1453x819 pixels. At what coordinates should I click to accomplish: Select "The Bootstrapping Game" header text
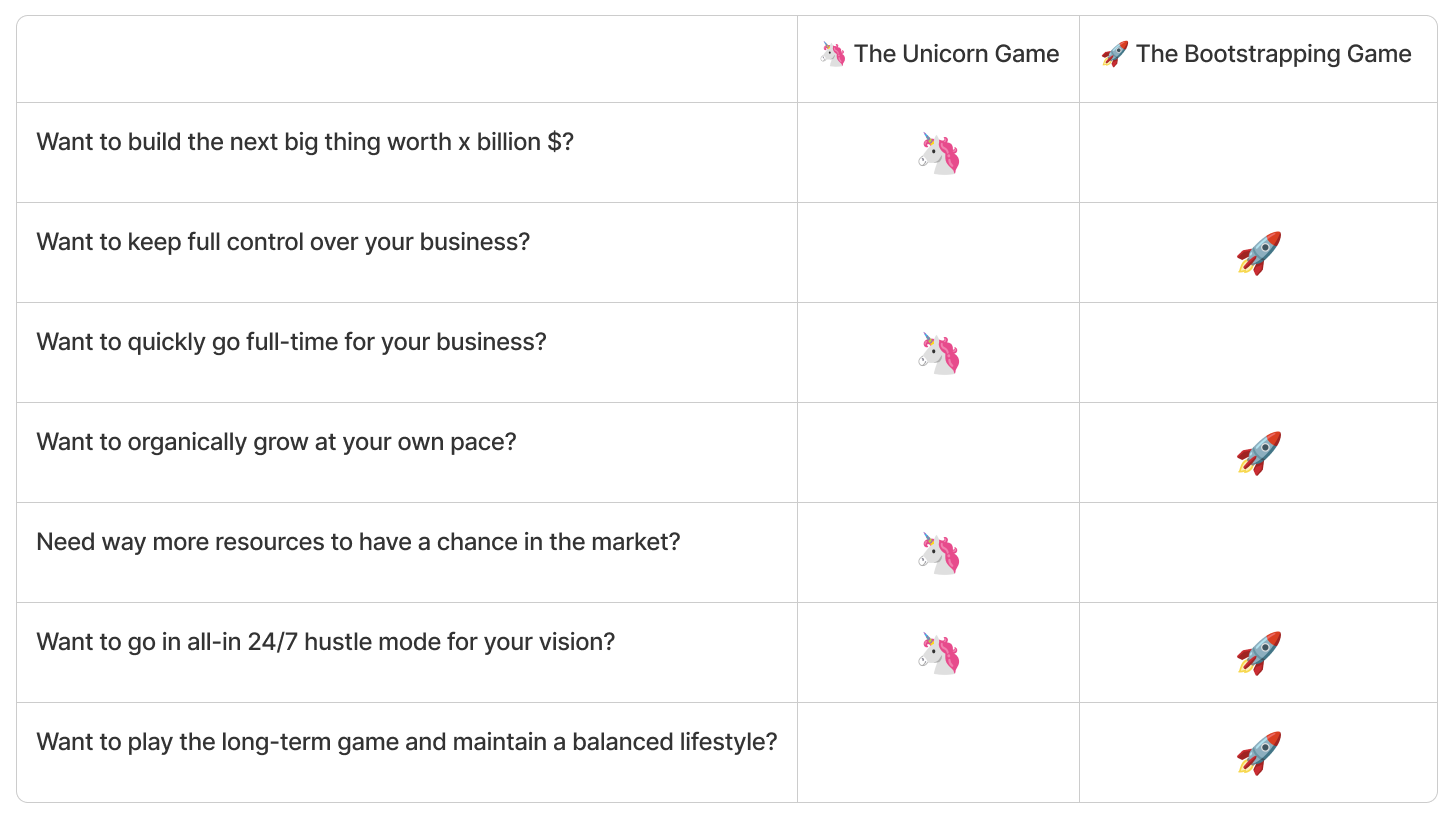(1274, 54)
